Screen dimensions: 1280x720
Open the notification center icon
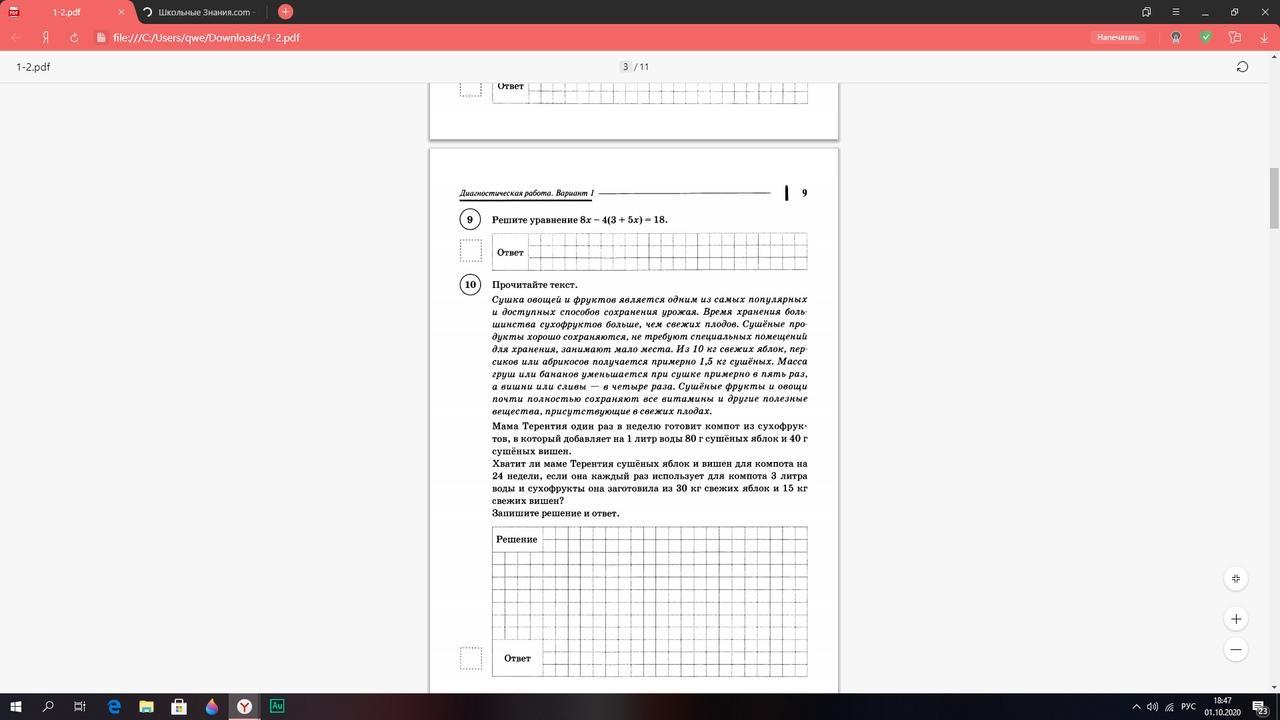[x=1260, y=707]
